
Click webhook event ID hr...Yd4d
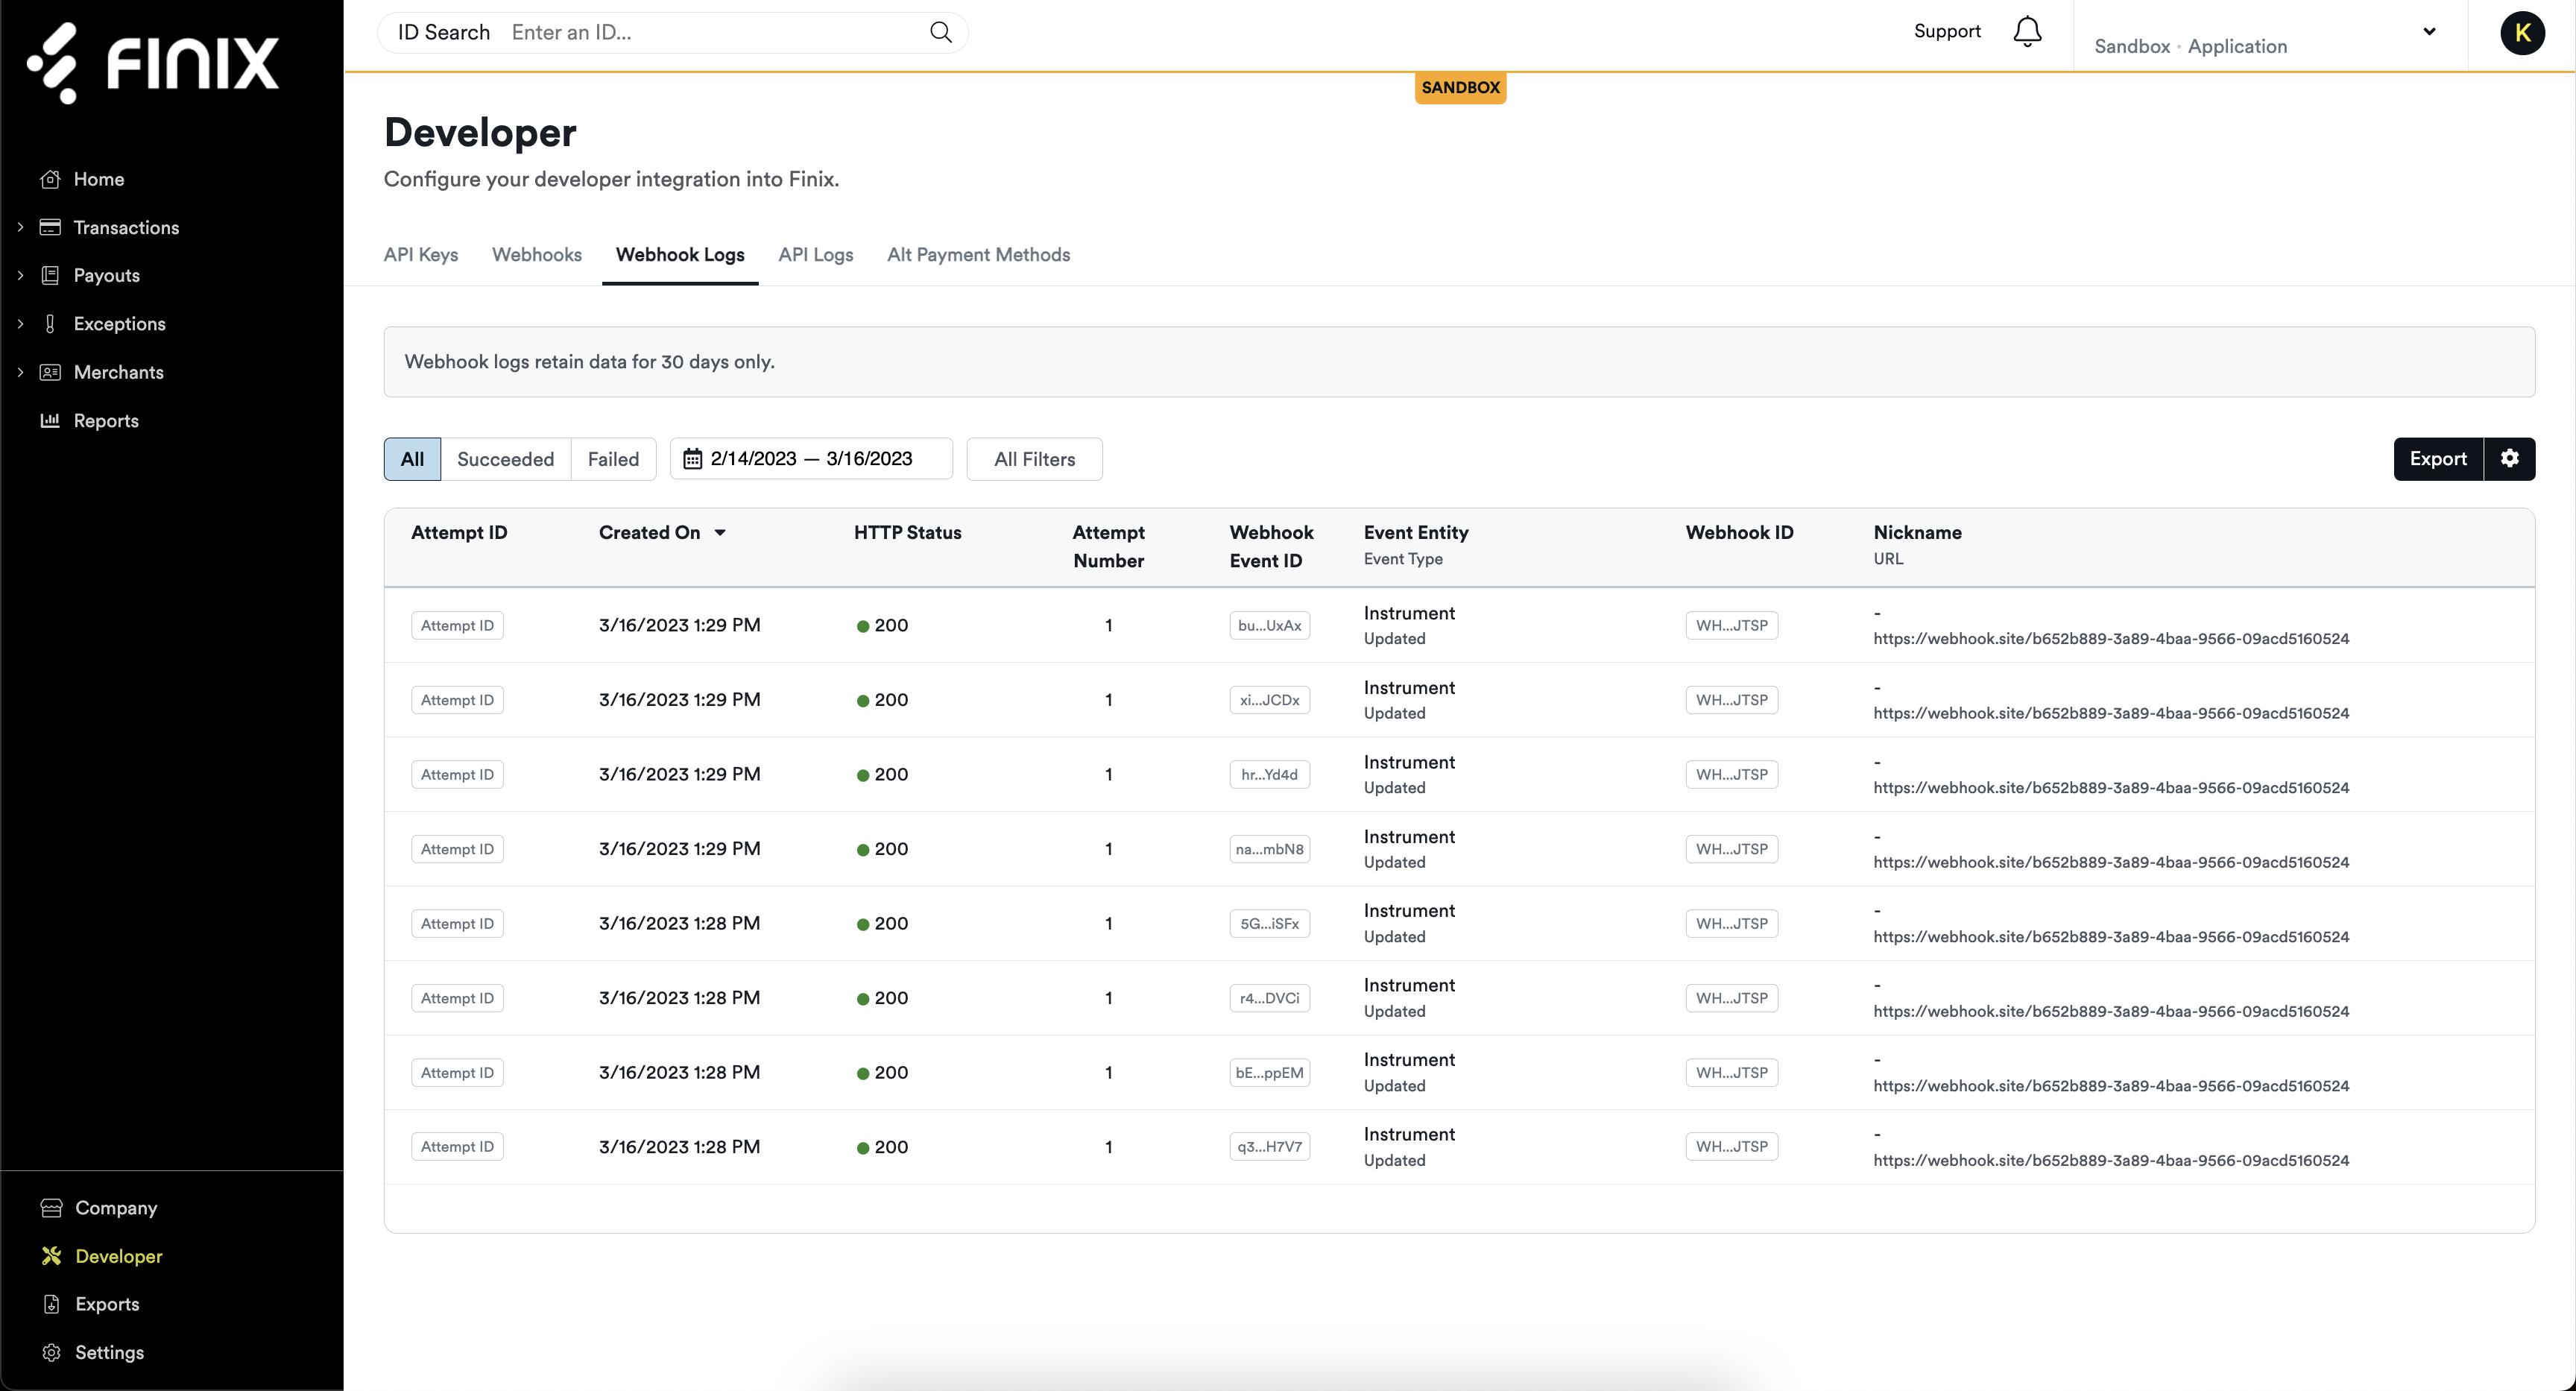click(x=1269, y=774)
